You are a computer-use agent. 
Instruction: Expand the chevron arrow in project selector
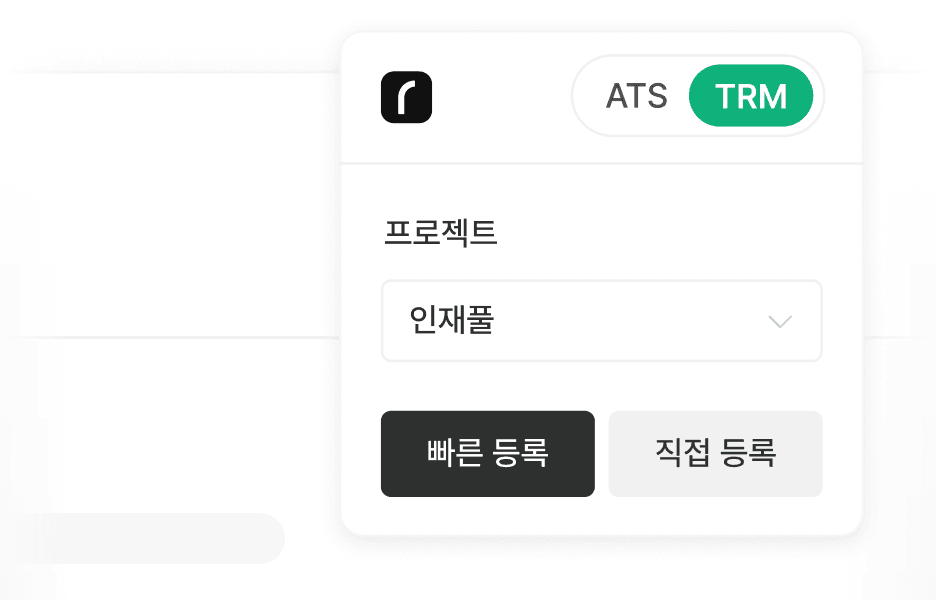click(780, 322)
